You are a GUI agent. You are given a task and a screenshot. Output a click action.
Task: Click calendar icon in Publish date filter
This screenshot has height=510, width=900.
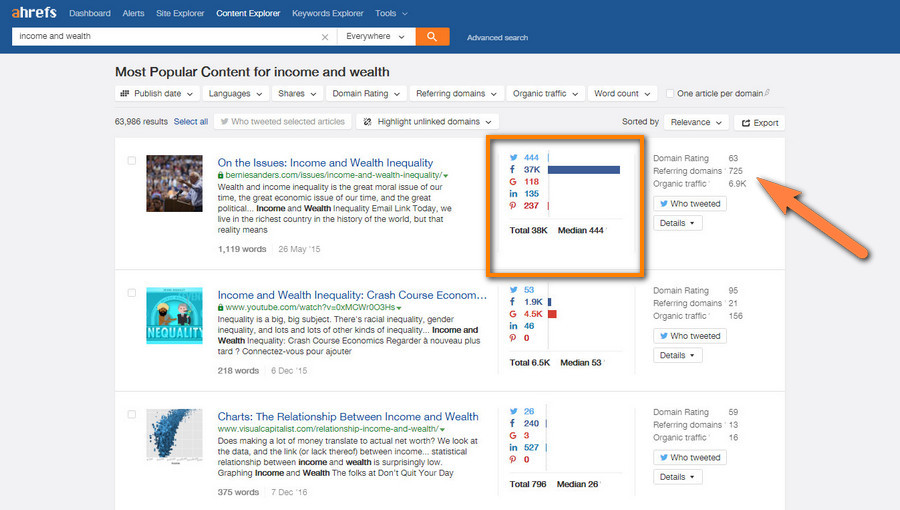point(125,93)
